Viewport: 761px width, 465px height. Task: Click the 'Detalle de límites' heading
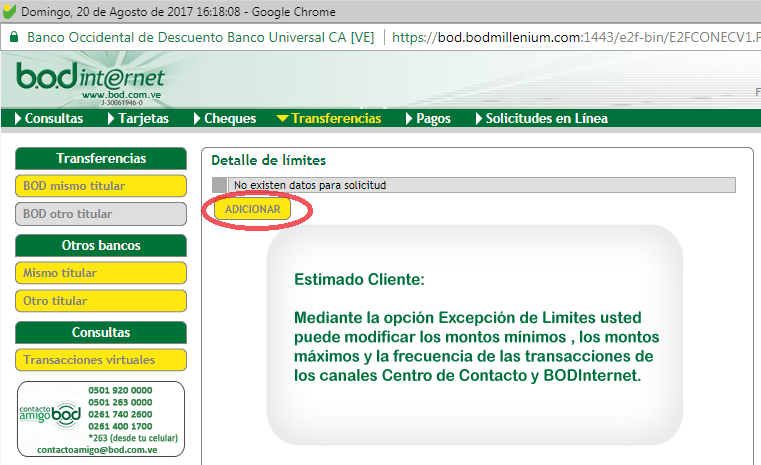tap(268, 160)
